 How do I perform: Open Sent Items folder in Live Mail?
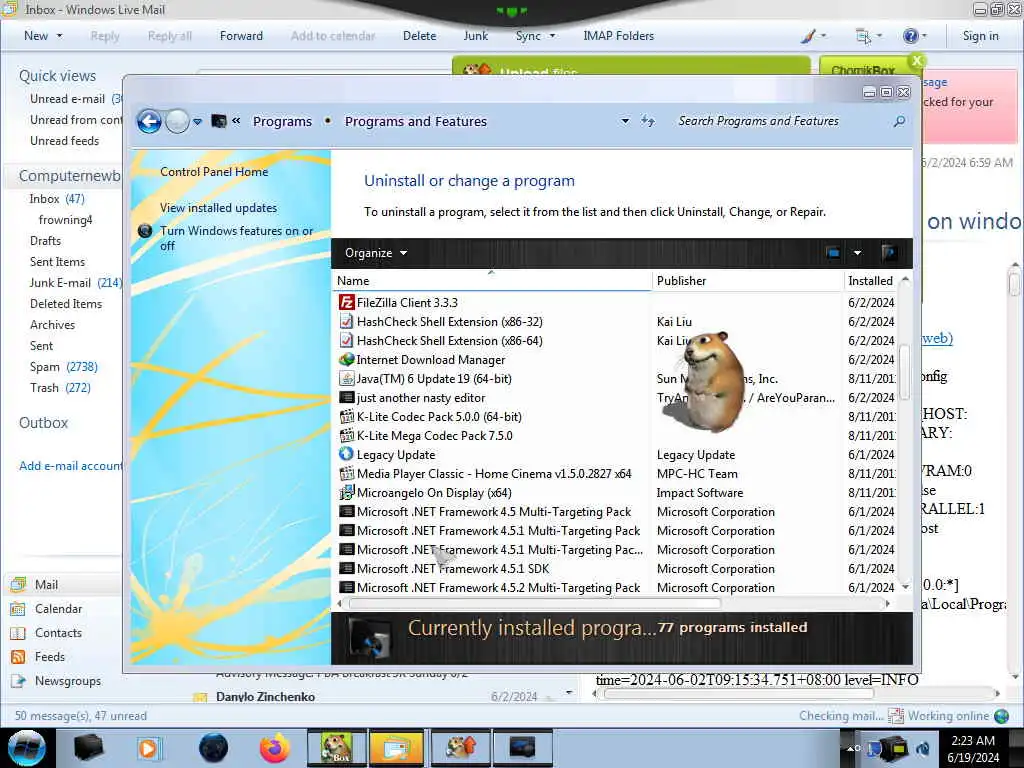[x=57, y=262]
